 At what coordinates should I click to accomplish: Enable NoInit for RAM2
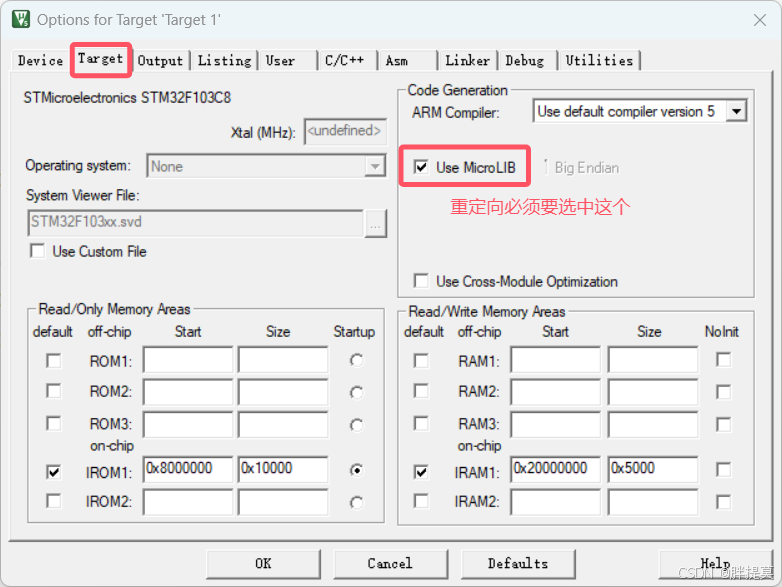[x=724, y=392]
